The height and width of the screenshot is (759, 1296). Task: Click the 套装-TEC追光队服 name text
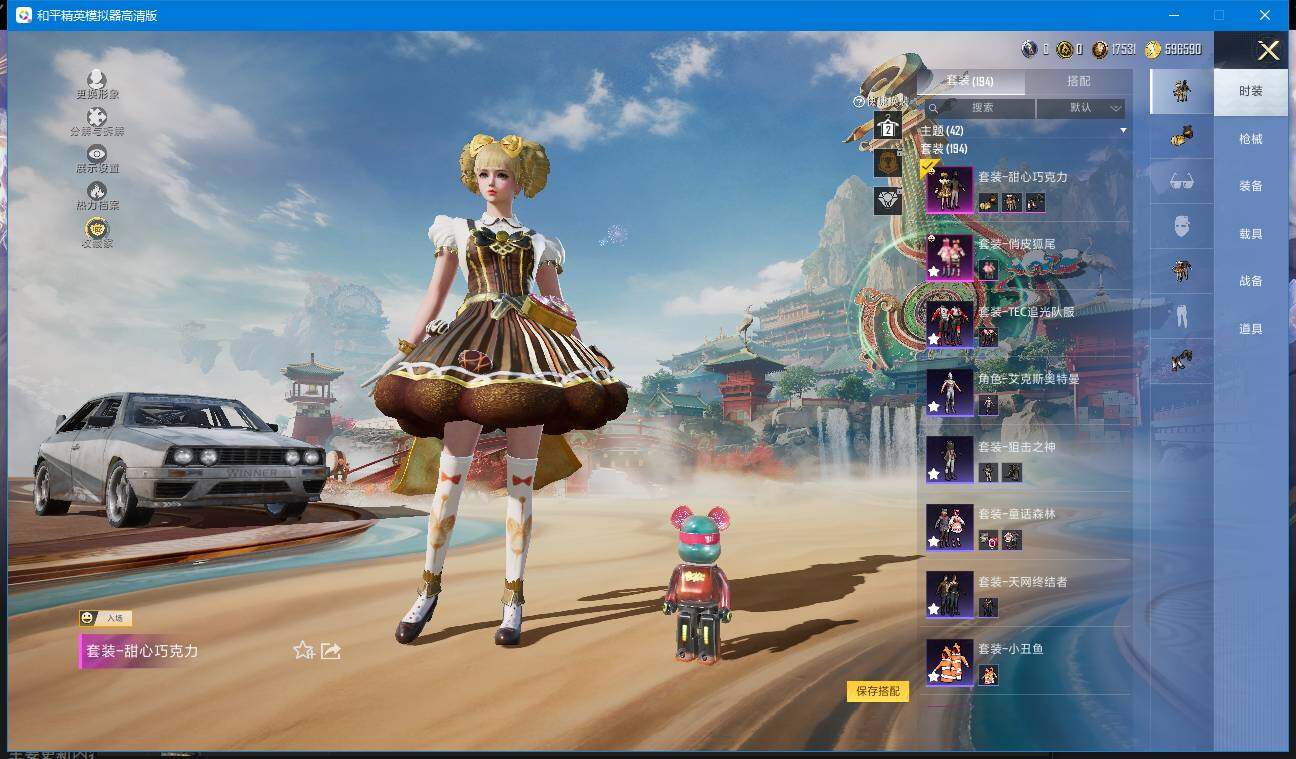(1026, 312)
